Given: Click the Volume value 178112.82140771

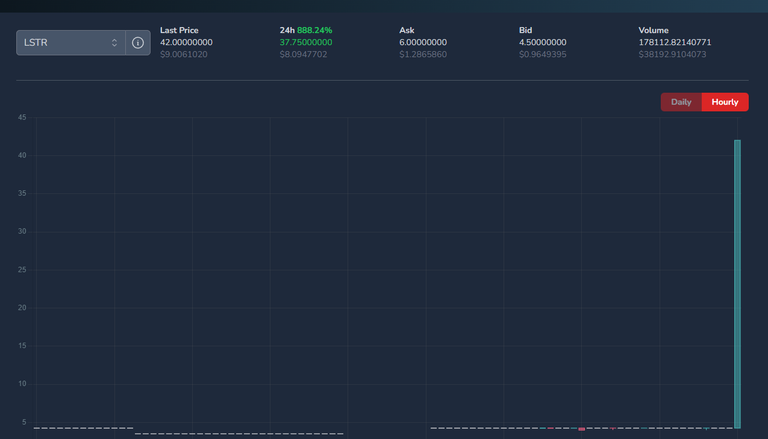Looking at the screenshot, I should 675,42.
